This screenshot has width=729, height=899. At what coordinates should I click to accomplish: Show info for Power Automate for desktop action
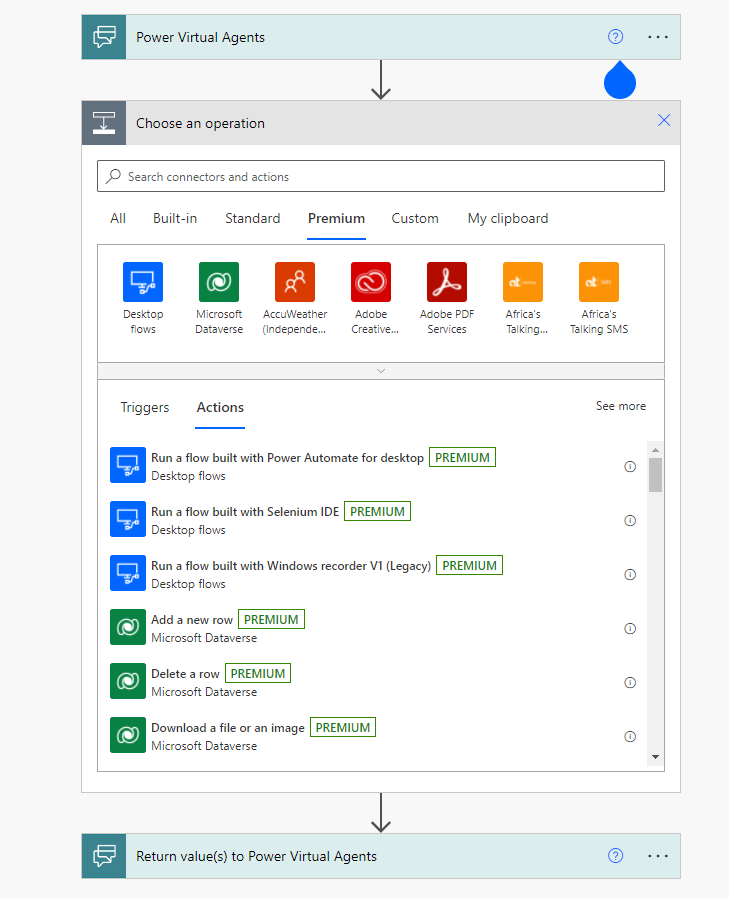[x=630, y=467]
